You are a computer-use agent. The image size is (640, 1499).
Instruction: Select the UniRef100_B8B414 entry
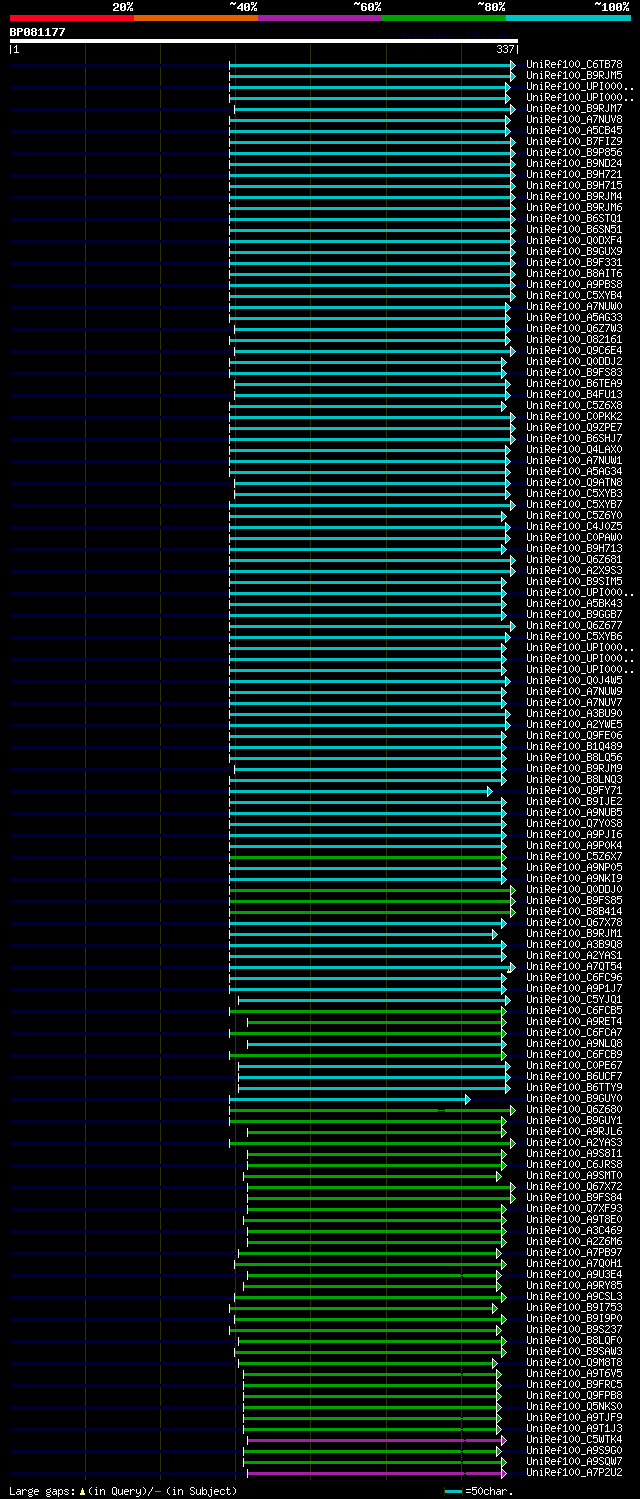(574, 911)
